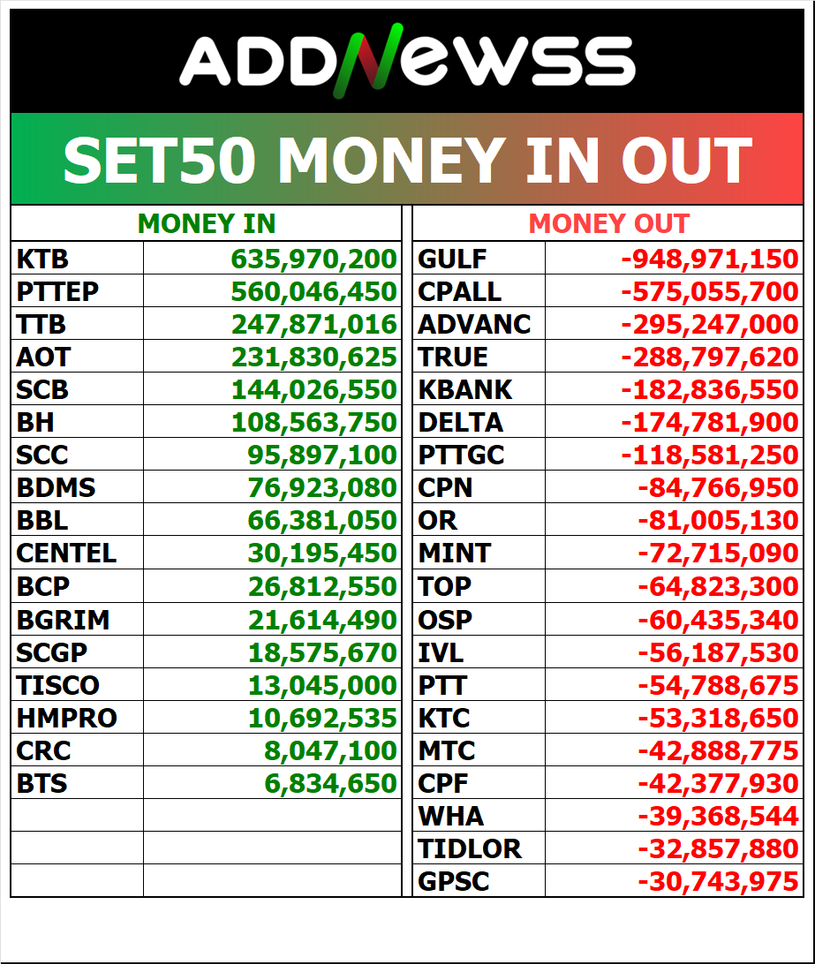Viewport: 815px width, 964px height.
Task: Select the MONEY IN column header
Action: [206, 223]
